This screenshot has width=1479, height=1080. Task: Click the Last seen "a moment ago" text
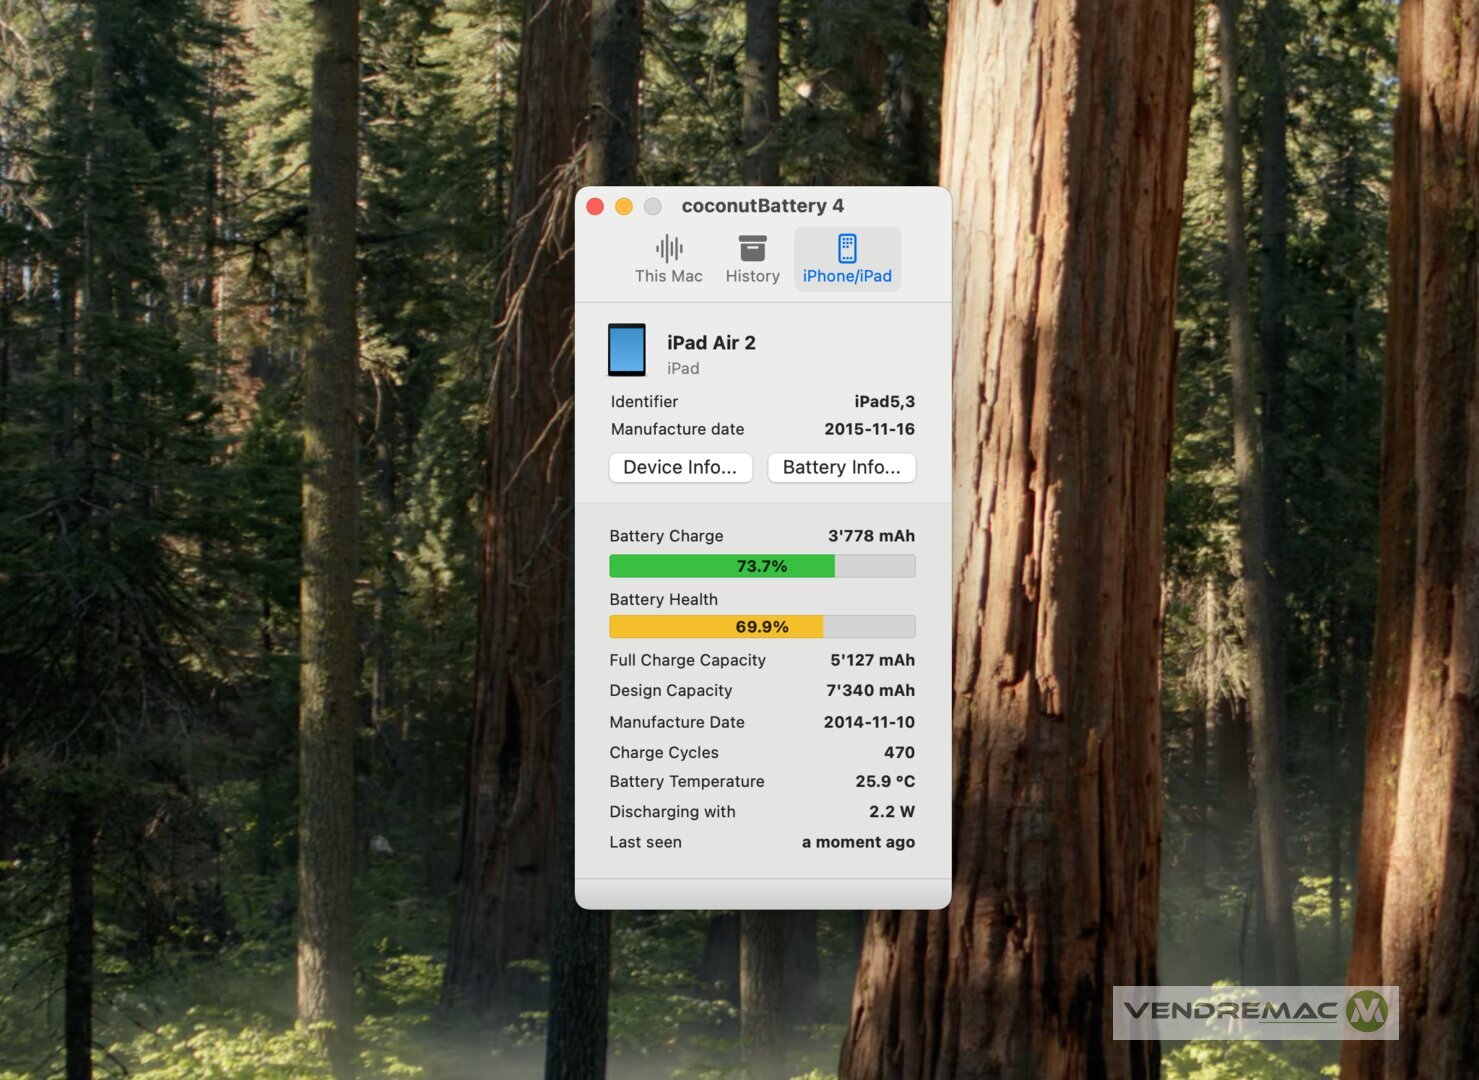click(x=858, y=842)
